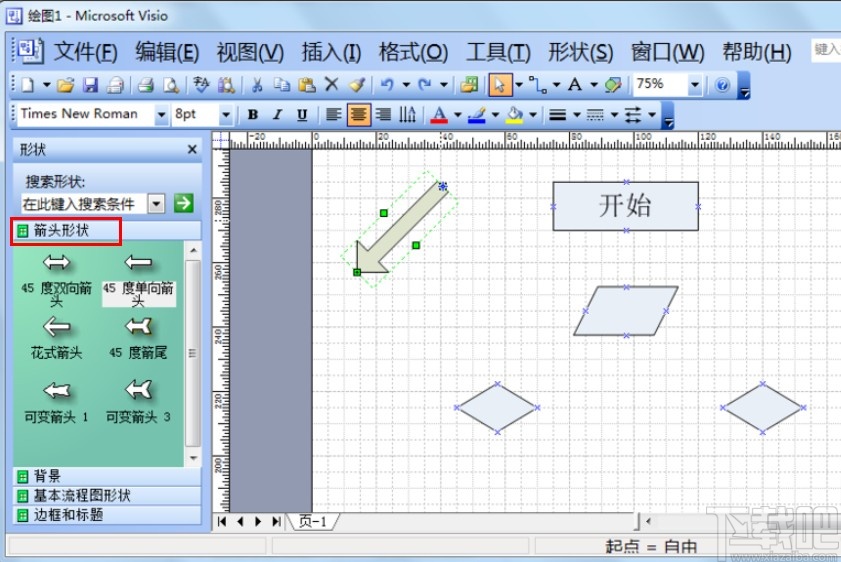Image resolution: width=841 pixels, height=562 pixels.
Task: Select the Connector tool
Action: 537,85
